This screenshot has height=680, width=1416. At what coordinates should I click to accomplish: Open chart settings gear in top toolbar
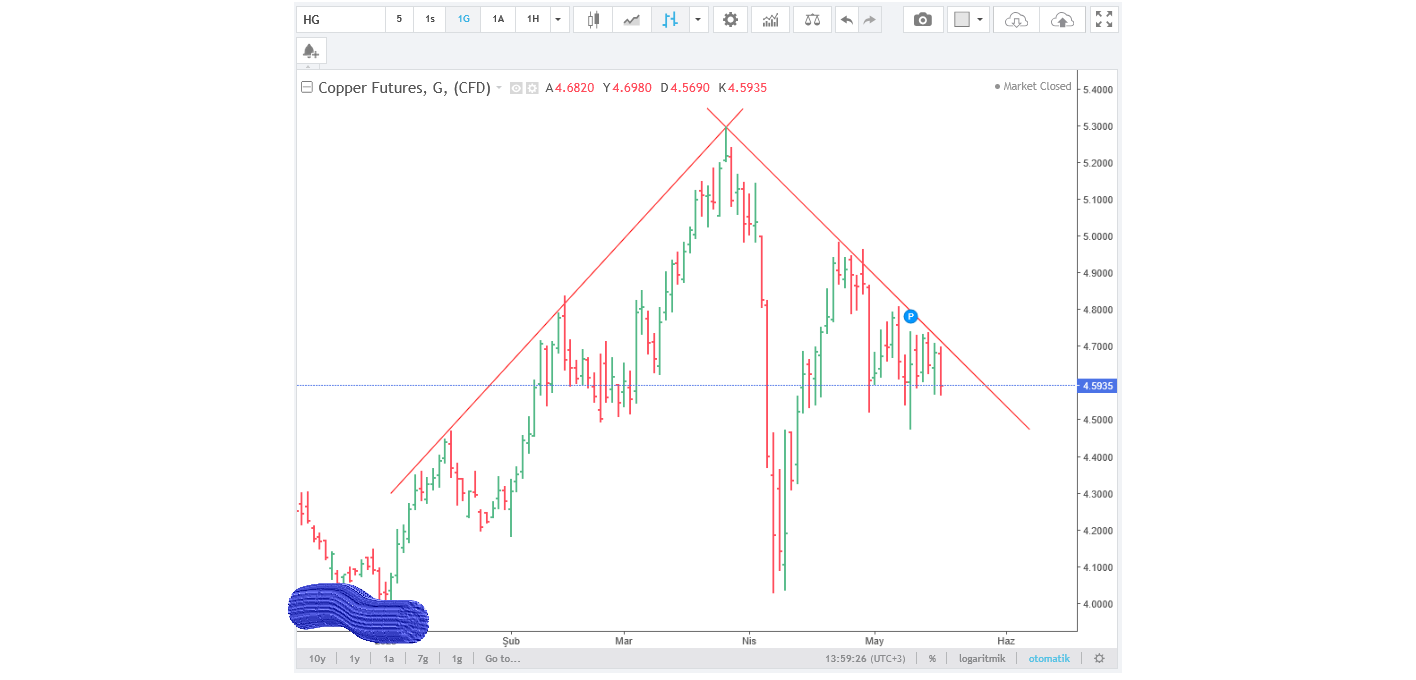(x=730, y=19)
